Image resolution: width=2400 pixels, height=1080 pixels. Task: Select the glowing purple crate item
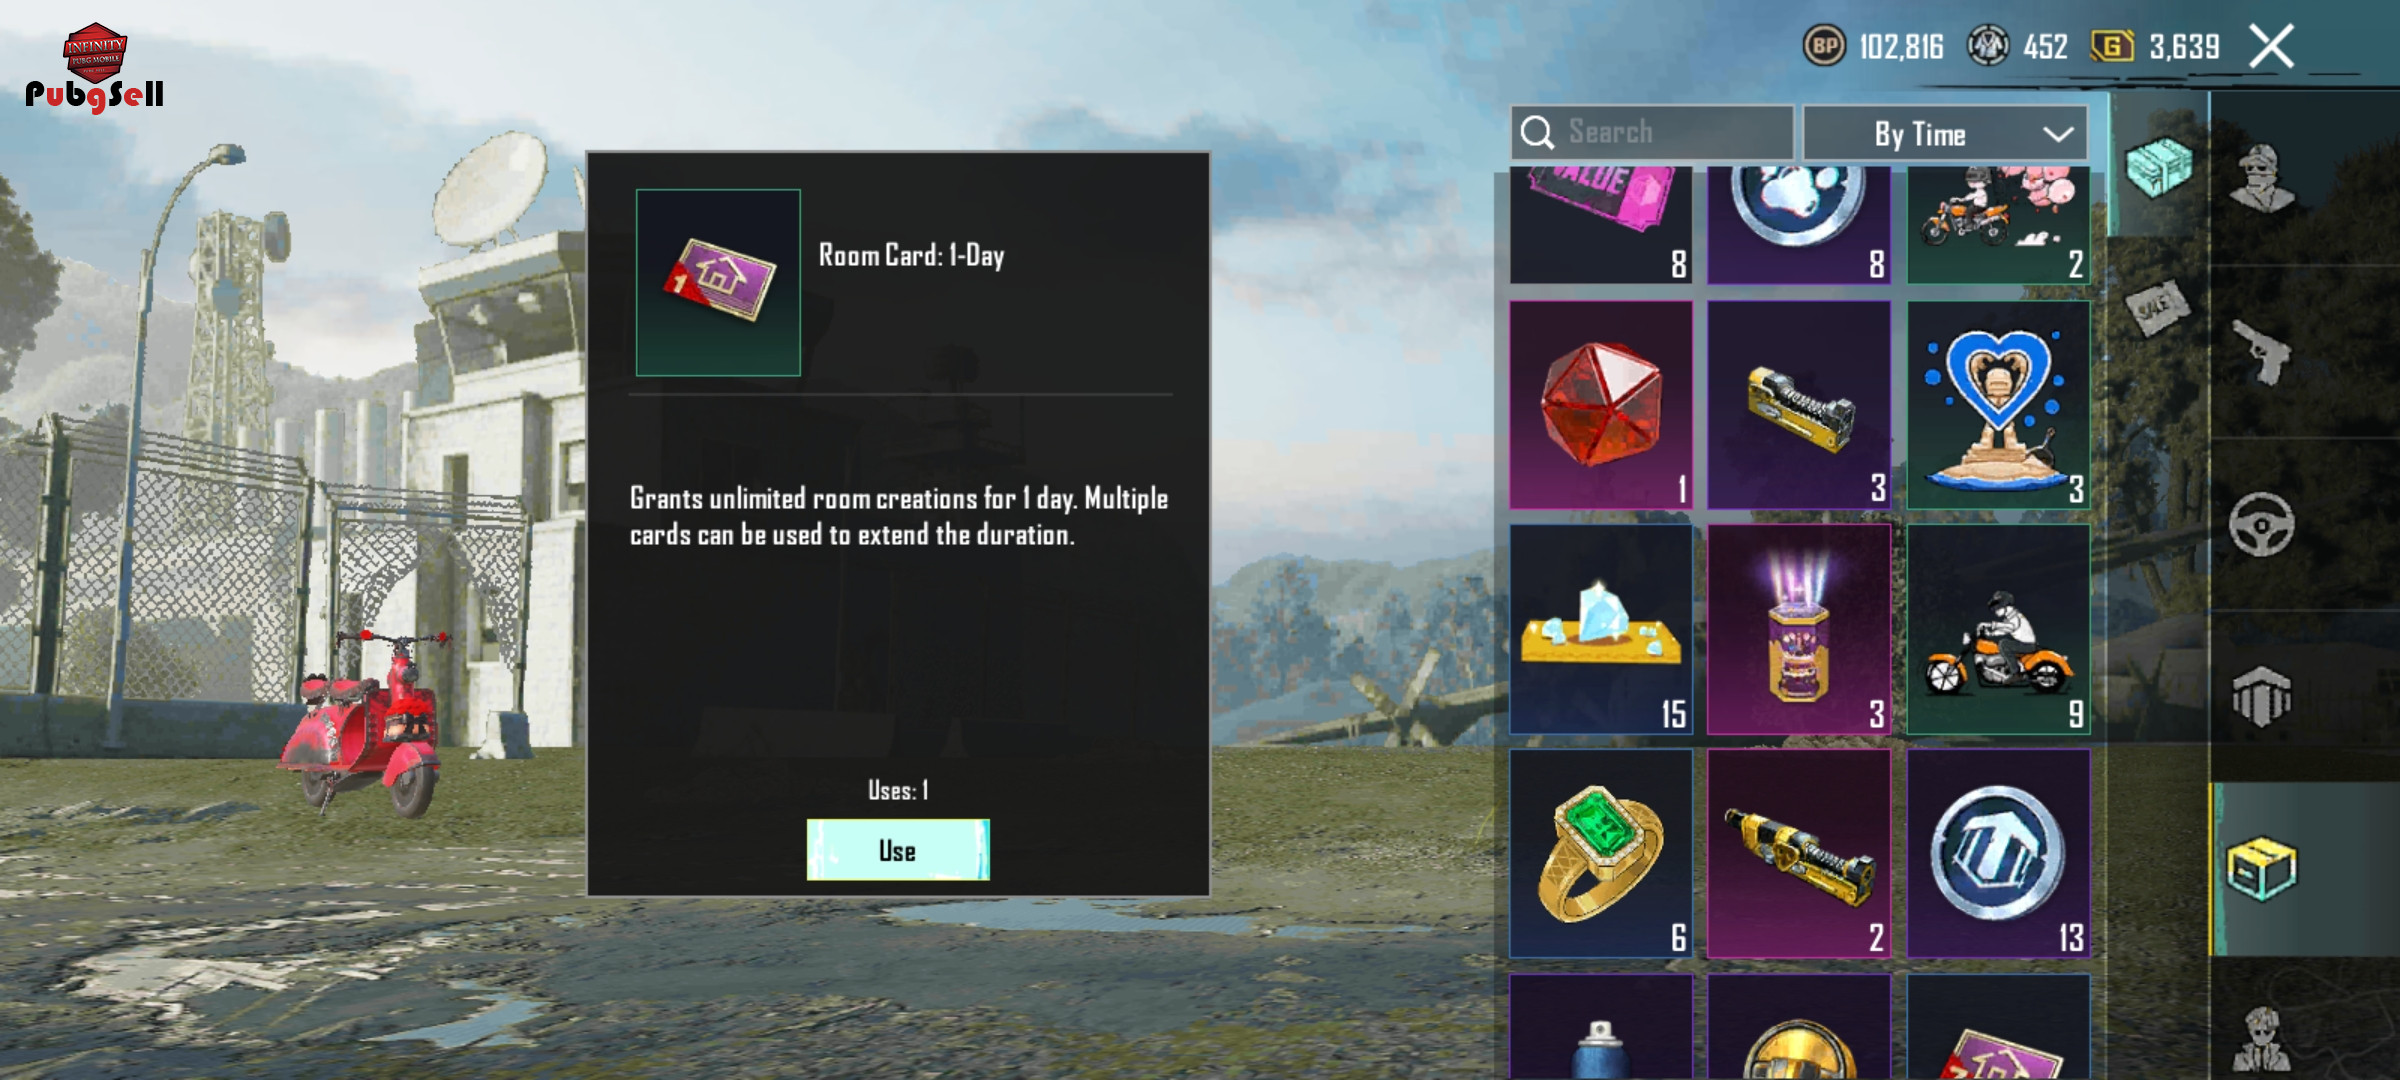(x=1799, y=629)
